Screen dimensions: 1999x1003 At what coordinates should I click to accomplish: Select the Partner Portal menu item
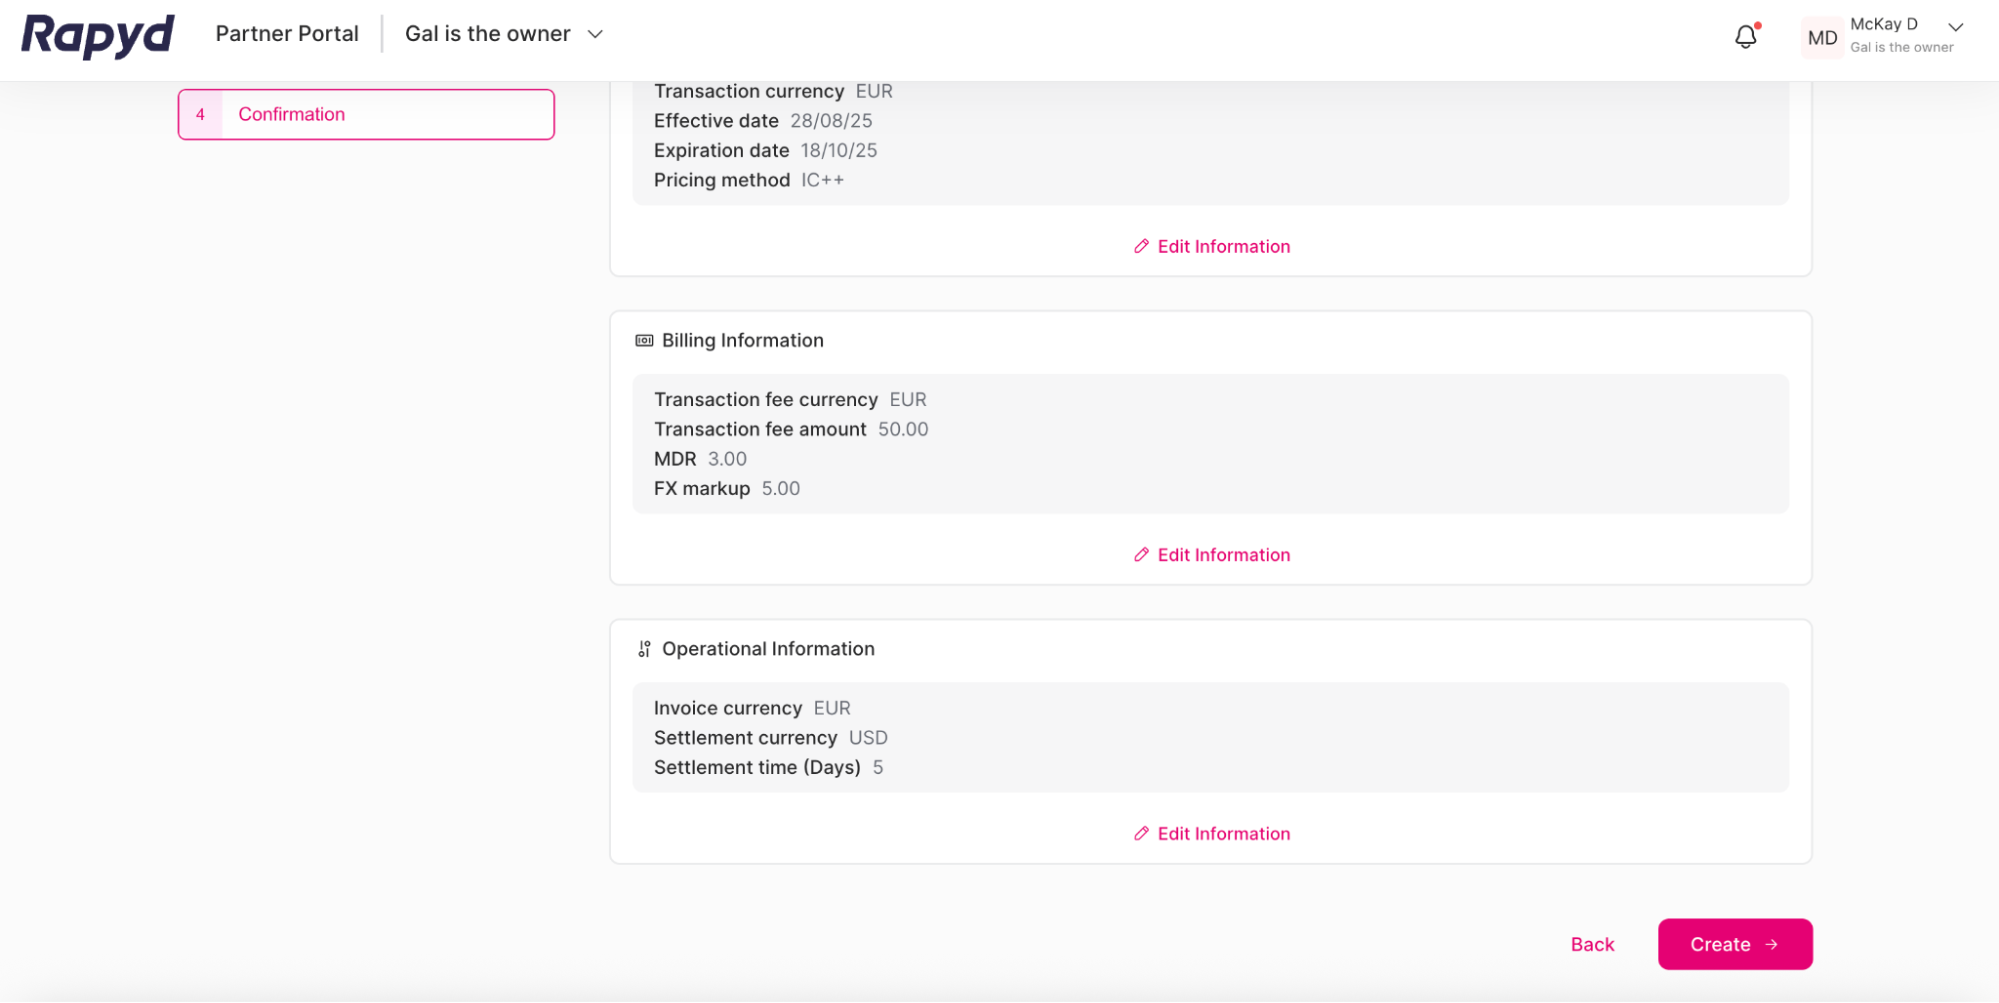click(287, 33)
